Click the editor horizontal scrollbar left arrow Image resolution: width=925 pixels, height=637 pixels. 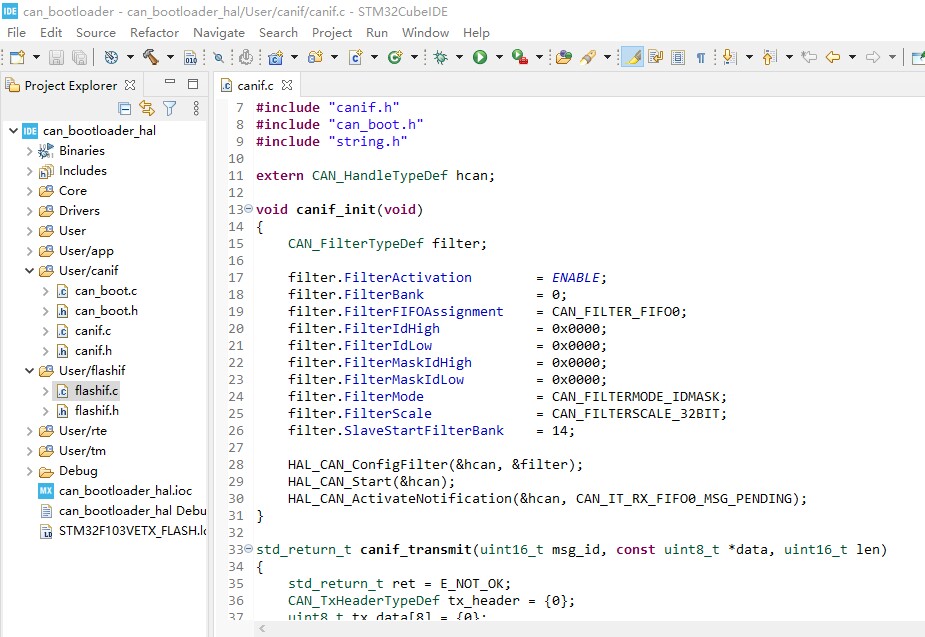[262, 629]
